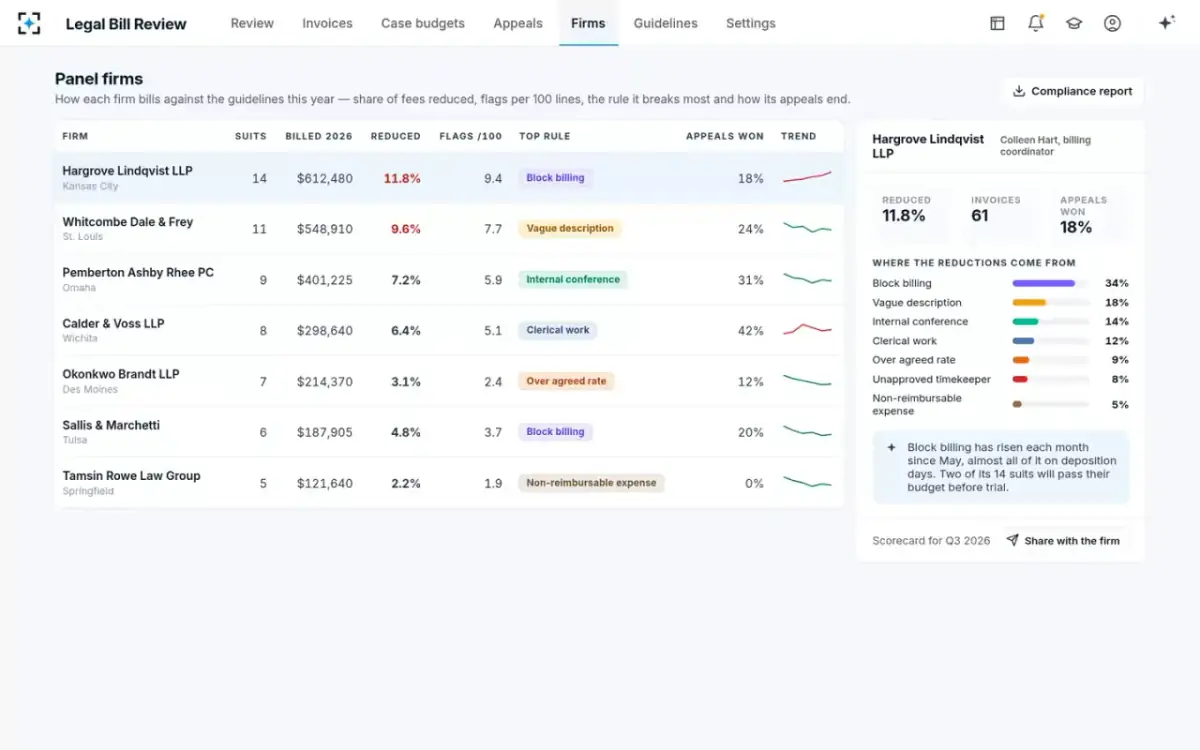Screen dimensions: 1200x750
Task: Select the Sallis & Marchetti firm name
Action: (111, 425)
